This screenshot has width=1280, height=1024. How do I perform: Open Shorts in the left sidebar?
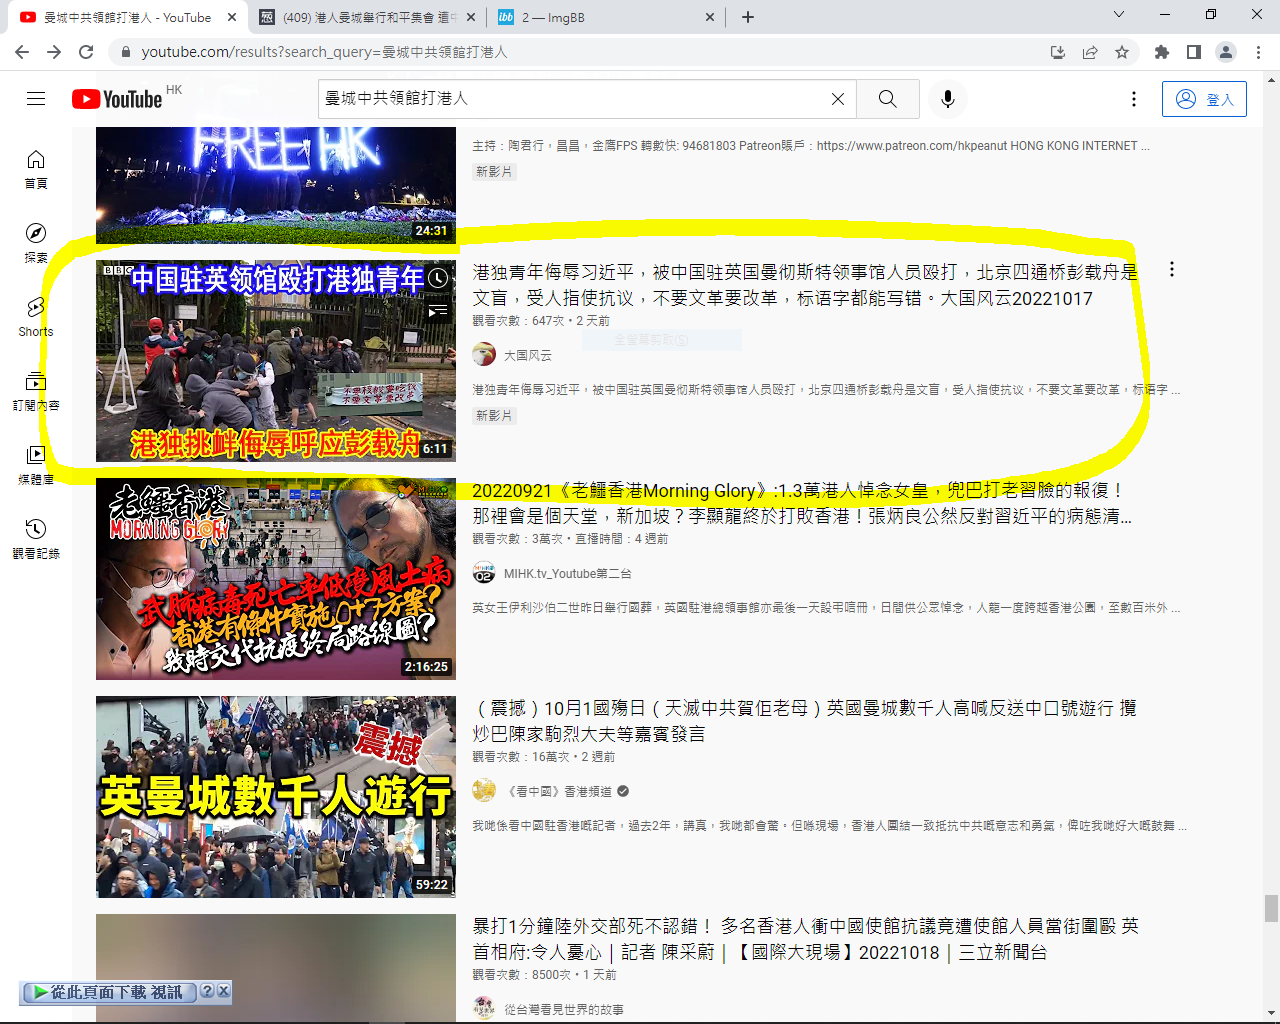pyautogui.click(x=36, y=317)
